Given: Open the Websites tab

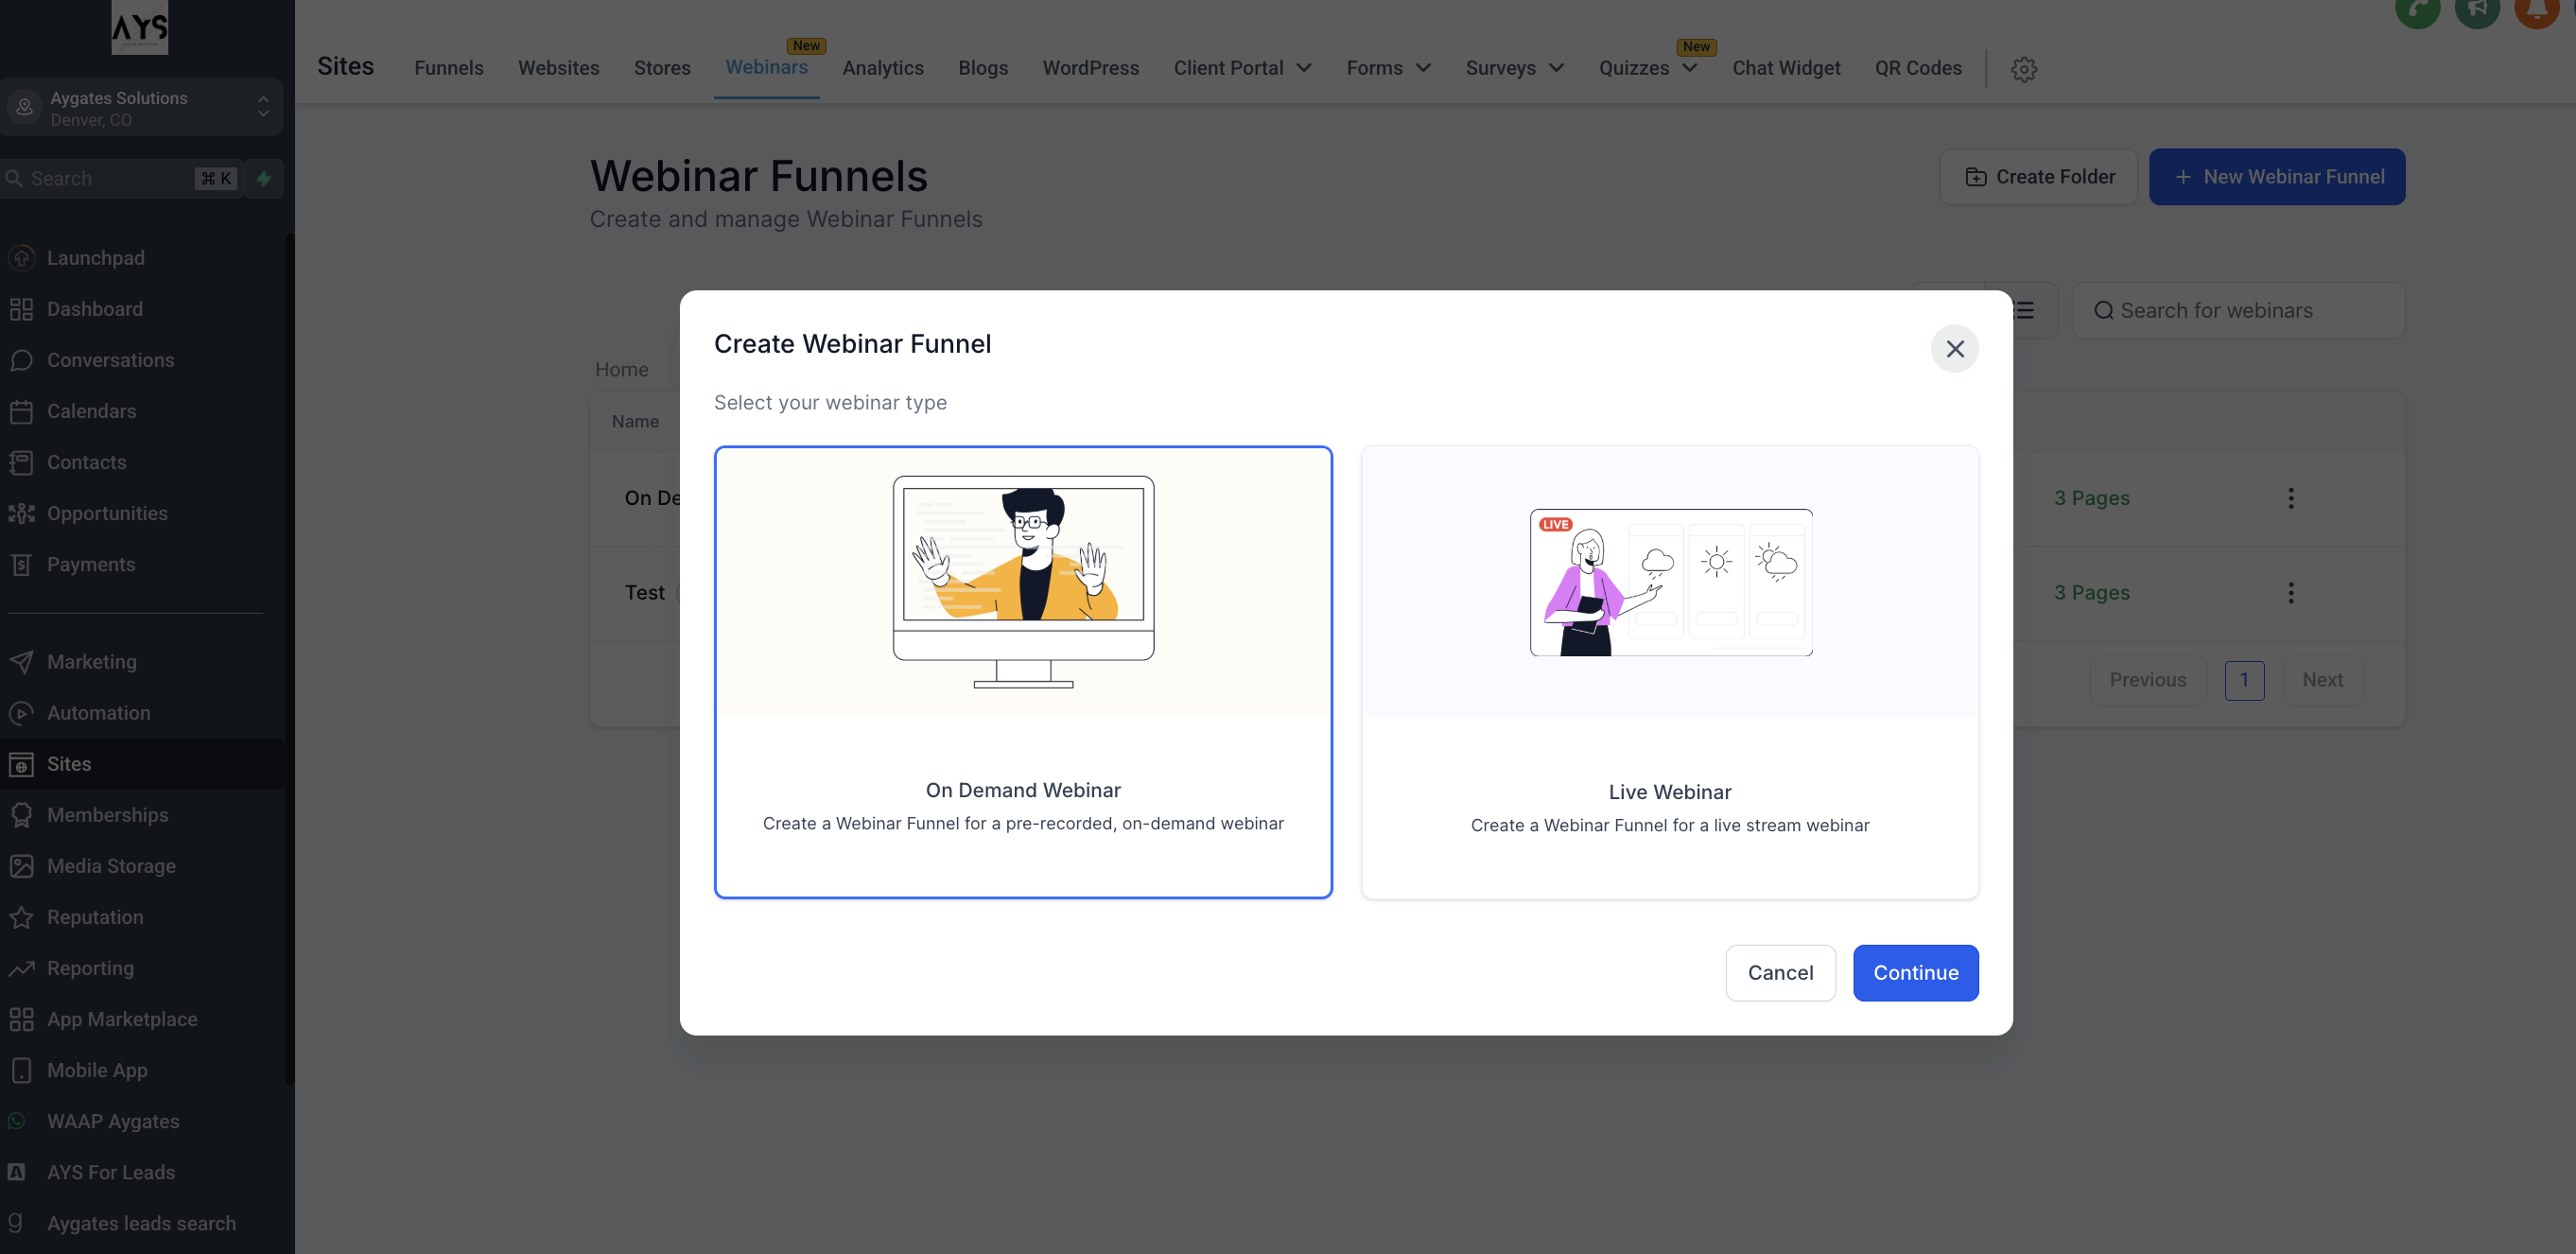Looking at the screenshot, I should tap(559, 68).
